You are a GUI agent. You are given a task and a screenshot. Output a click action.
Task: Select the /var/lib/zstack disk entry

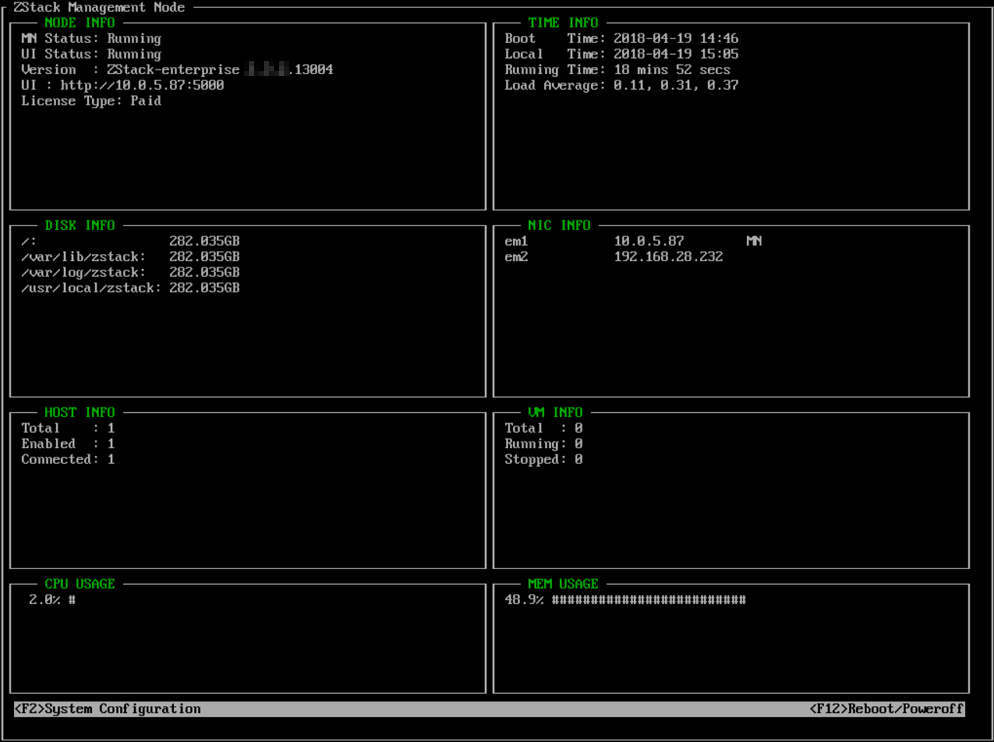[130, 257]
